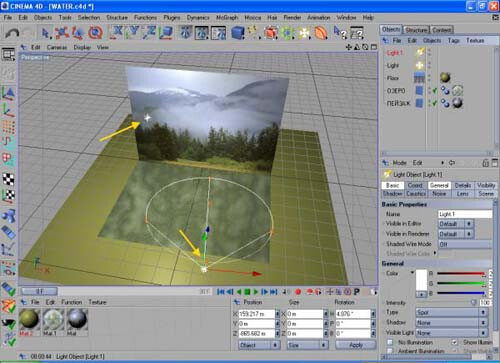The image size is (500, 363).
Task: Open the NURBS objects icon
Action: 271,33
